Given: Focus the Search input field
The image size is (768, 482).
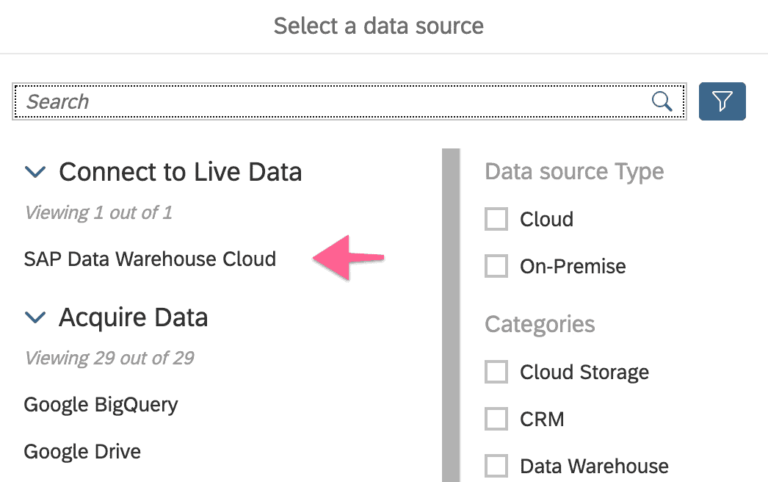Looking at the screenshot, I should click(x=330, y=101).
